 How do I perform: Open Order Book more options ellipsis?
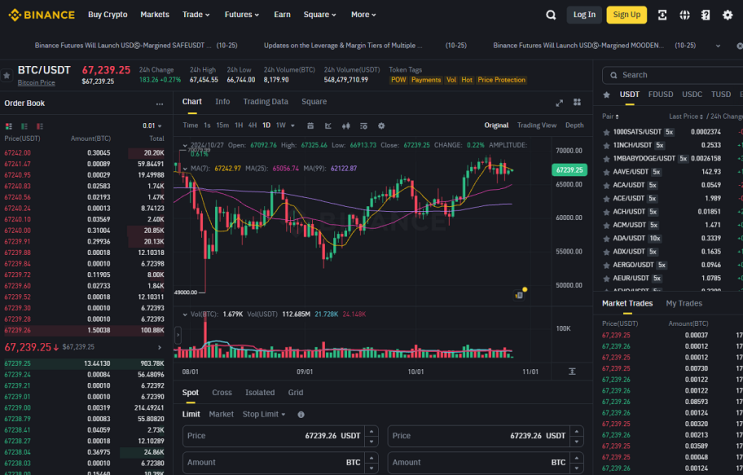[x=159, y=104]
